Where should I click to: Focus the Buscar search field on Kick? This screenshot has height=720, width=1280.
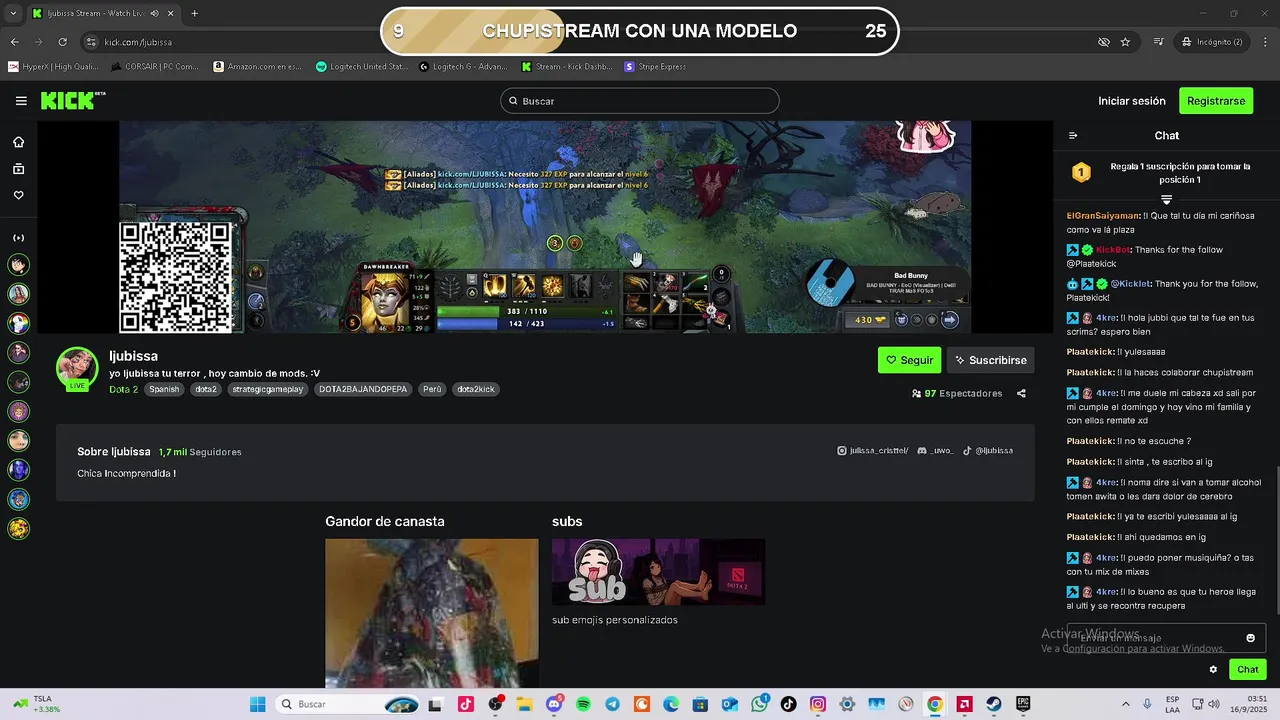[x=639, y=101]
